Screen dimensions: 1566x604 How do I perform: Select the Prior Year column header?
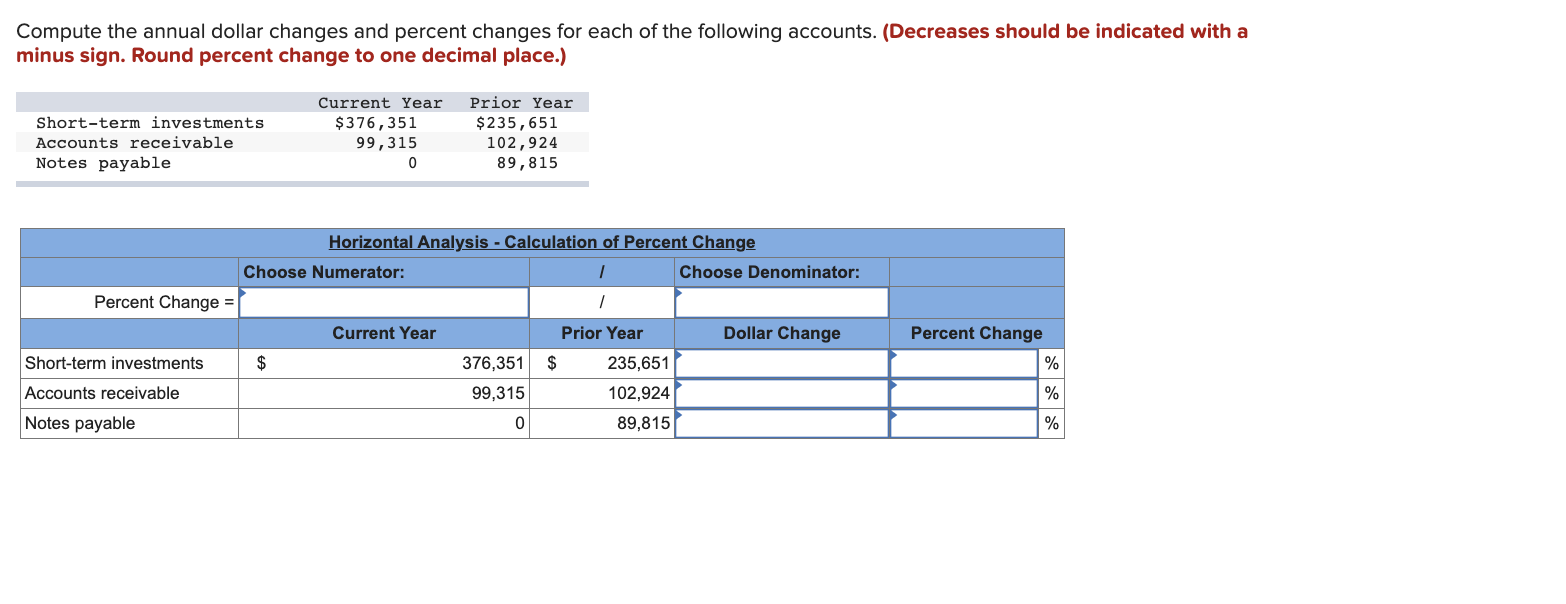[601, 332]
